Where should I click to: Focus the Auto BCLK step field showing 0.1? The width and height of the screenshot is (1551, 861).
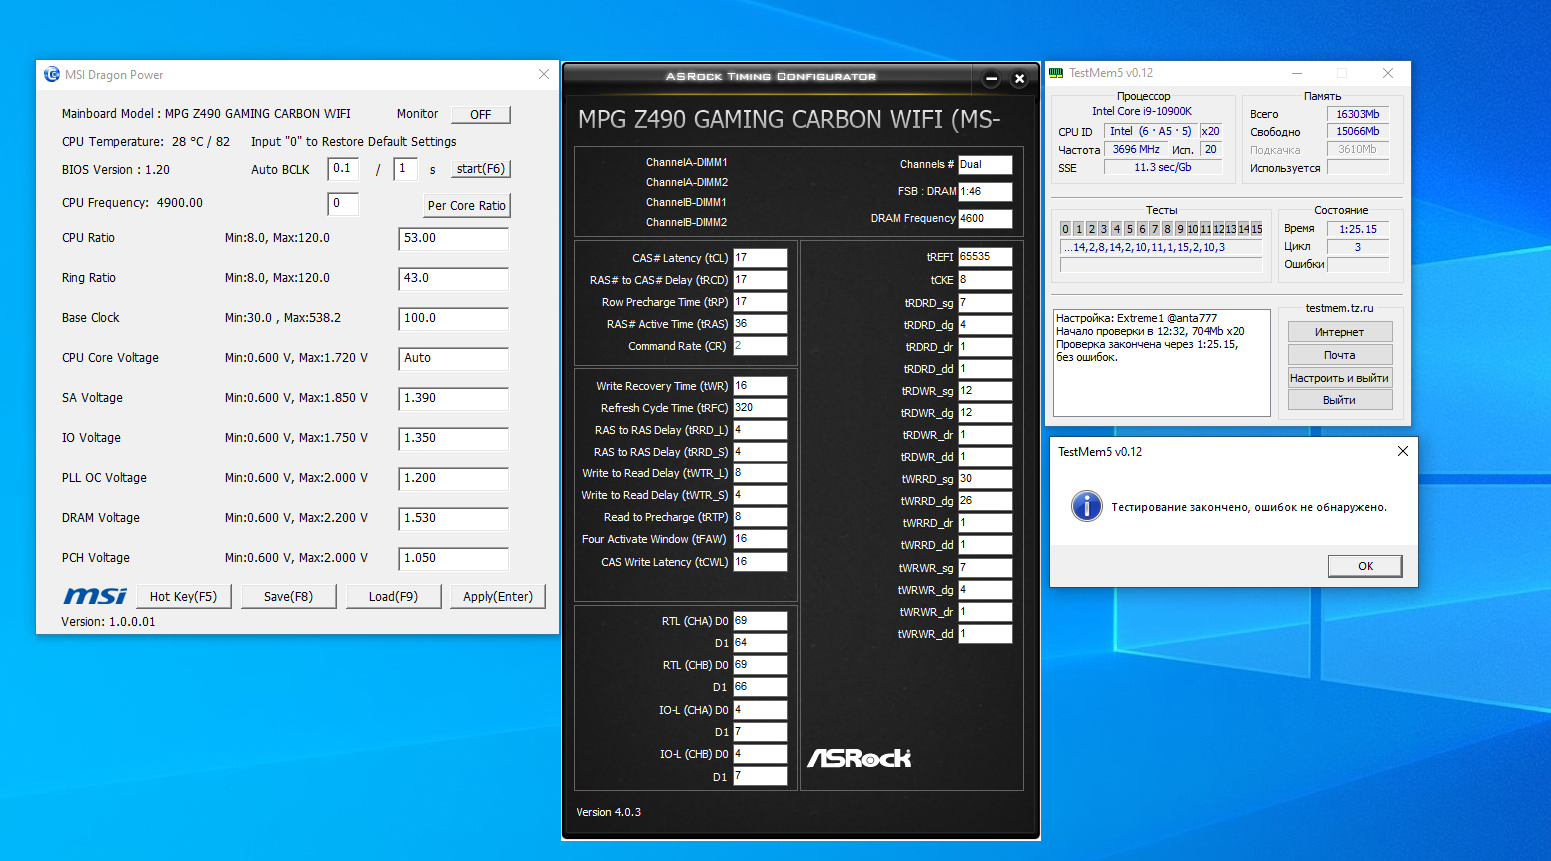click(343, 169)
